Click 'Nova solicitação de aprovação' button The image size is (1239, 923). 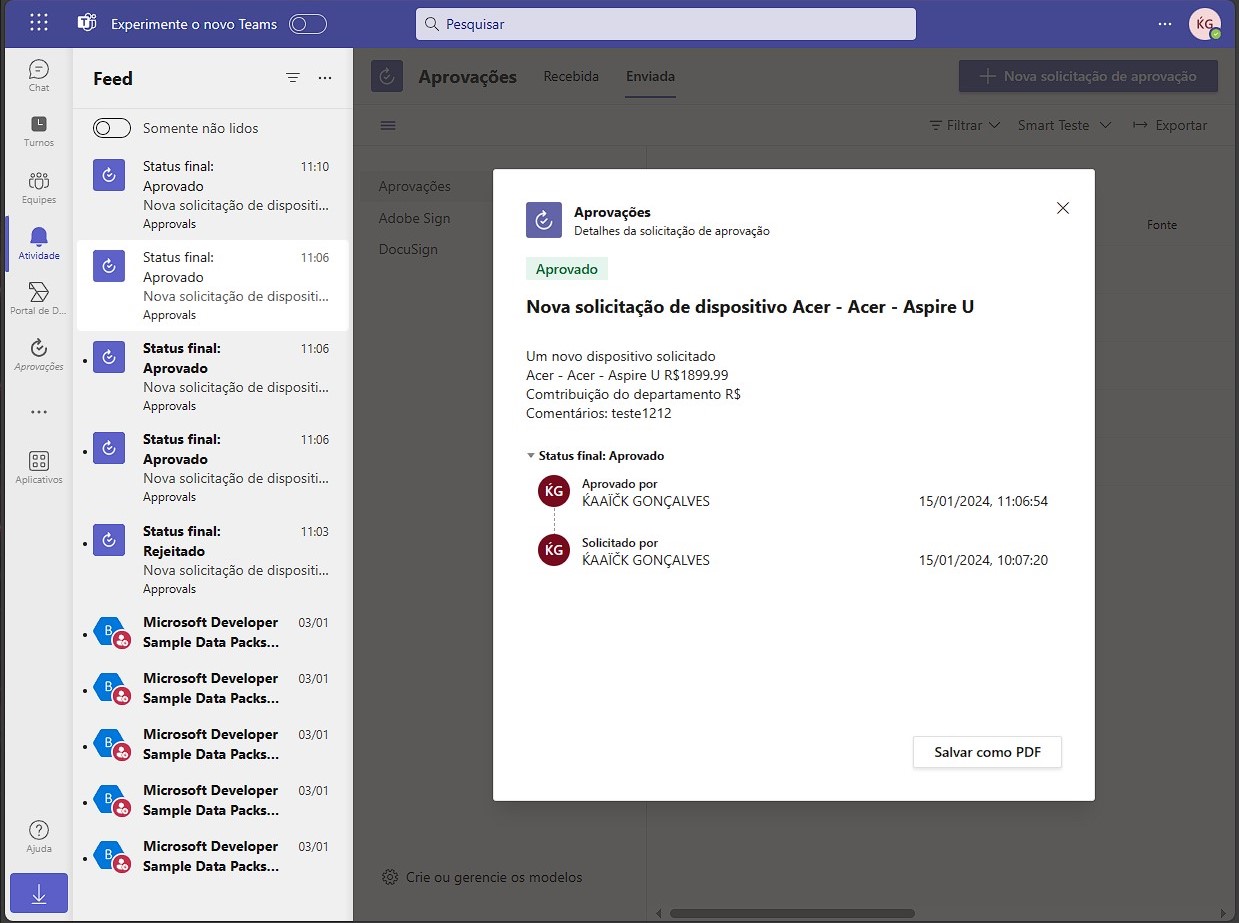tap(1088, 76)
